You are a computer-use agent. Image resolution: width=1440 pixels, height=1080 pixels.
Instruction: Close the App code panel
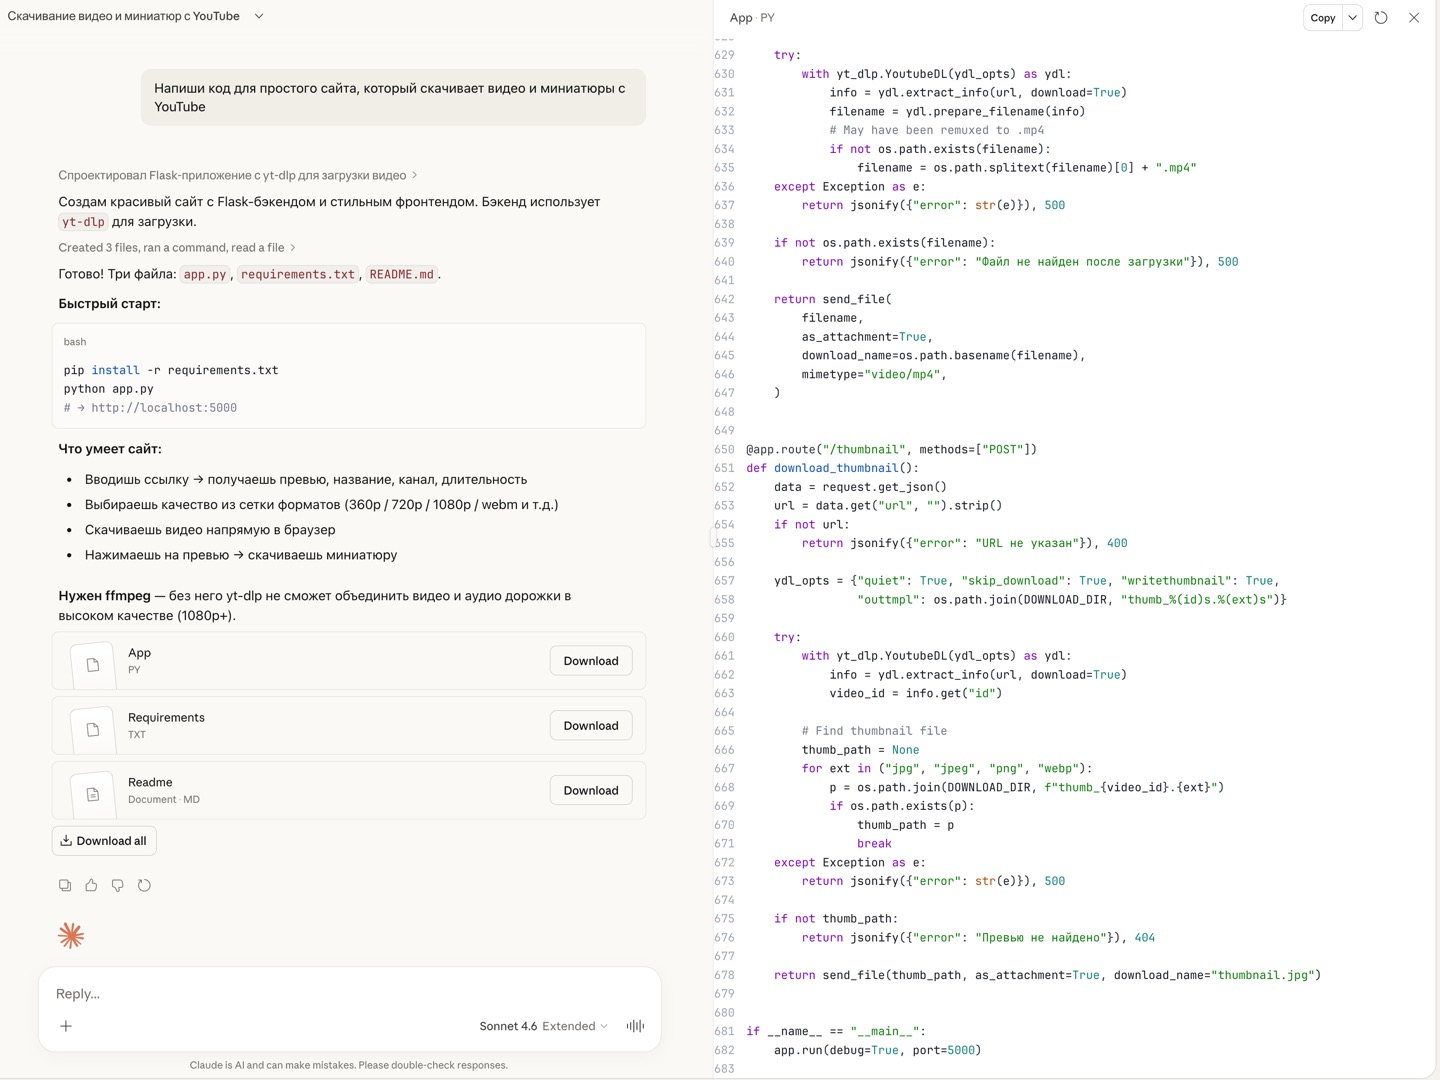tap(1414, 18)
